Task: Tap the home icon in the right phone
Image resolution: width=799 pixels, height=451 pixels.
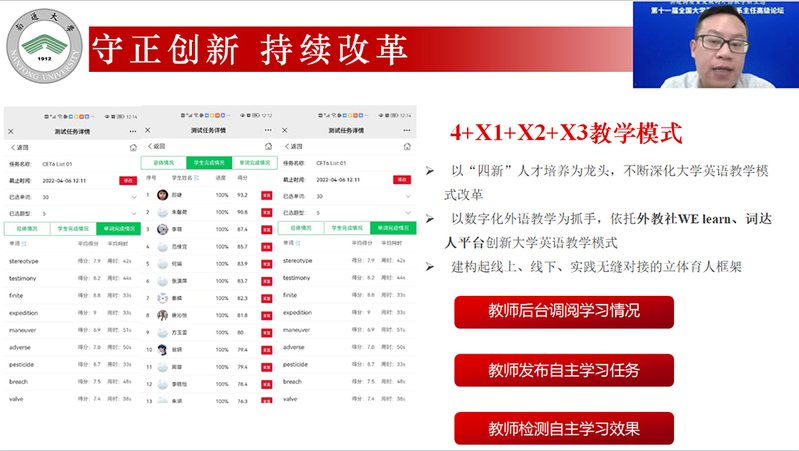Action: (x=406, y=147)
